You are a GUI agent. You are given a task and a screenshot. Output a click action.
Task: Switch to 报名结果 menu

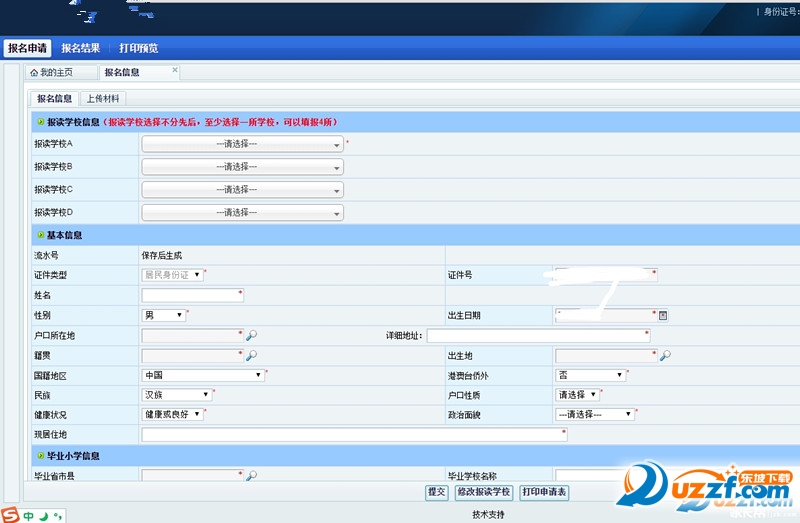(x=81, y=48)
